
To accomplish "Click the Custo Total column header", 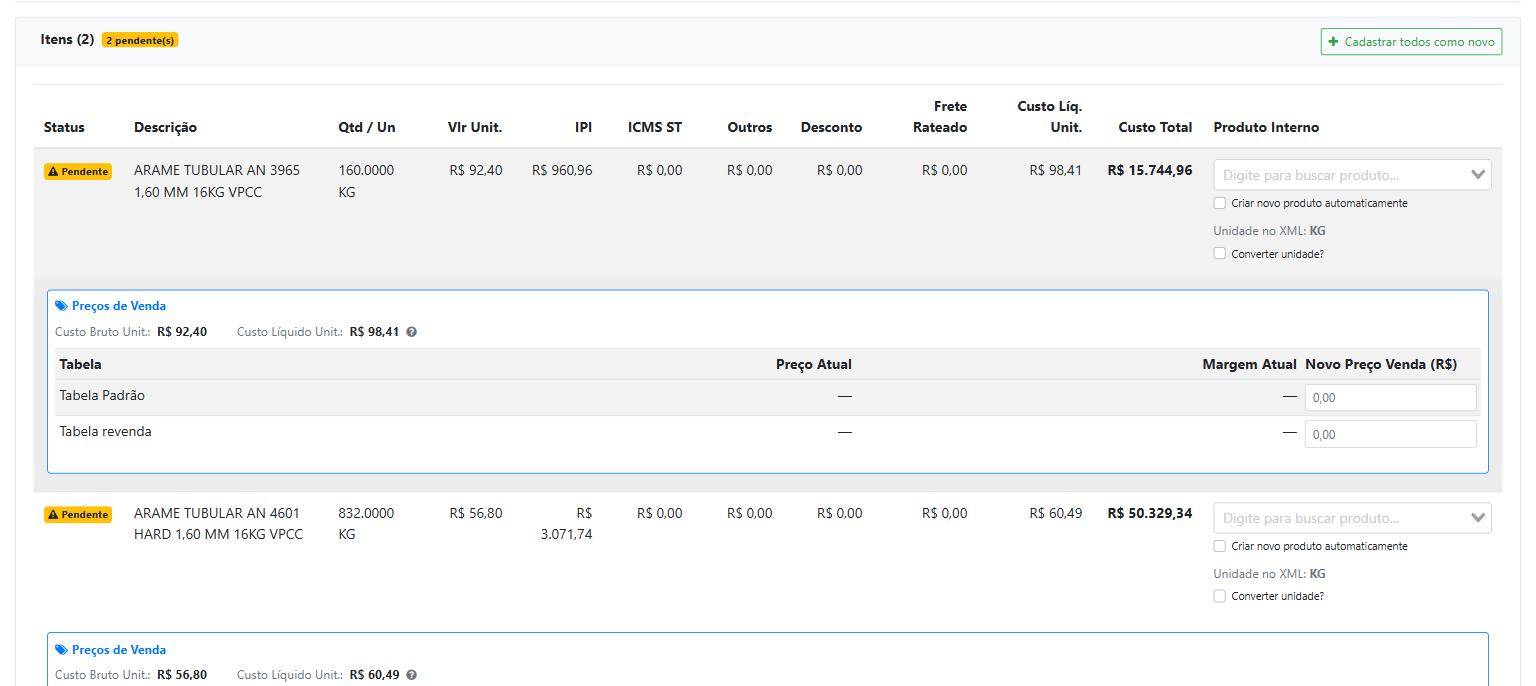I will click(x=1155, y=127).
